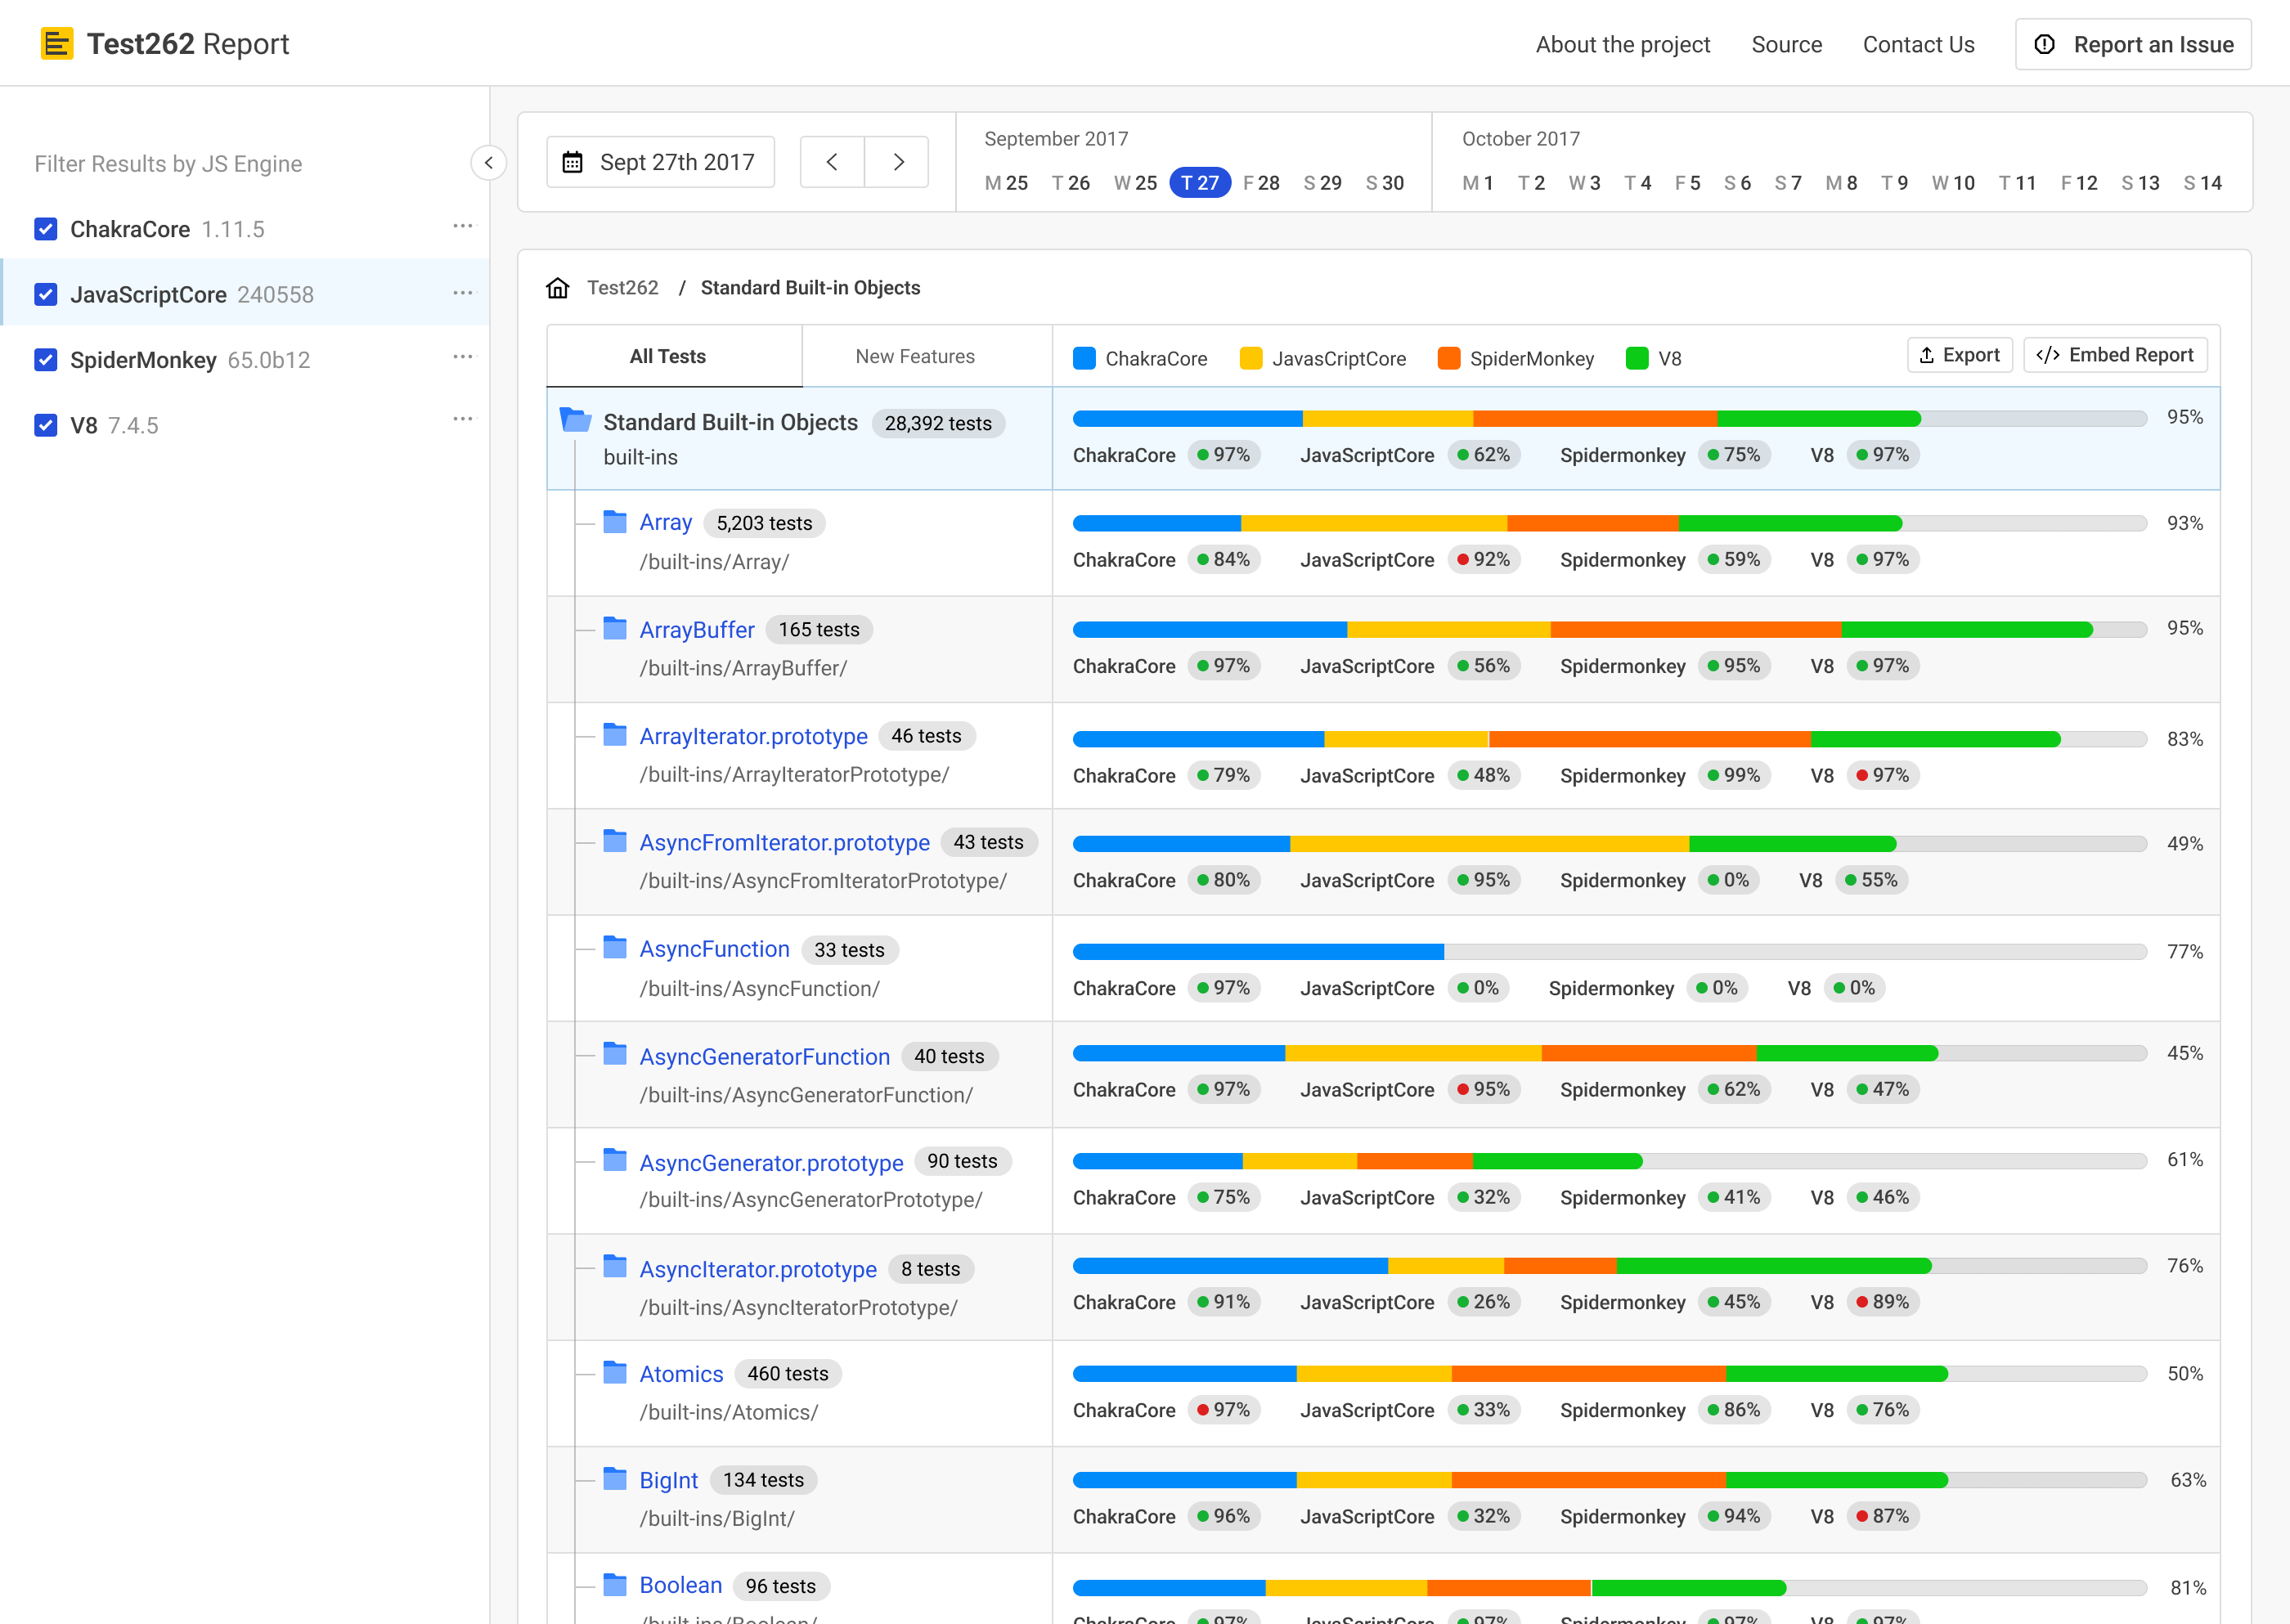Click the Test262 Report logo icon
Screen dimensions: 2290x1624
pos(57,44)
